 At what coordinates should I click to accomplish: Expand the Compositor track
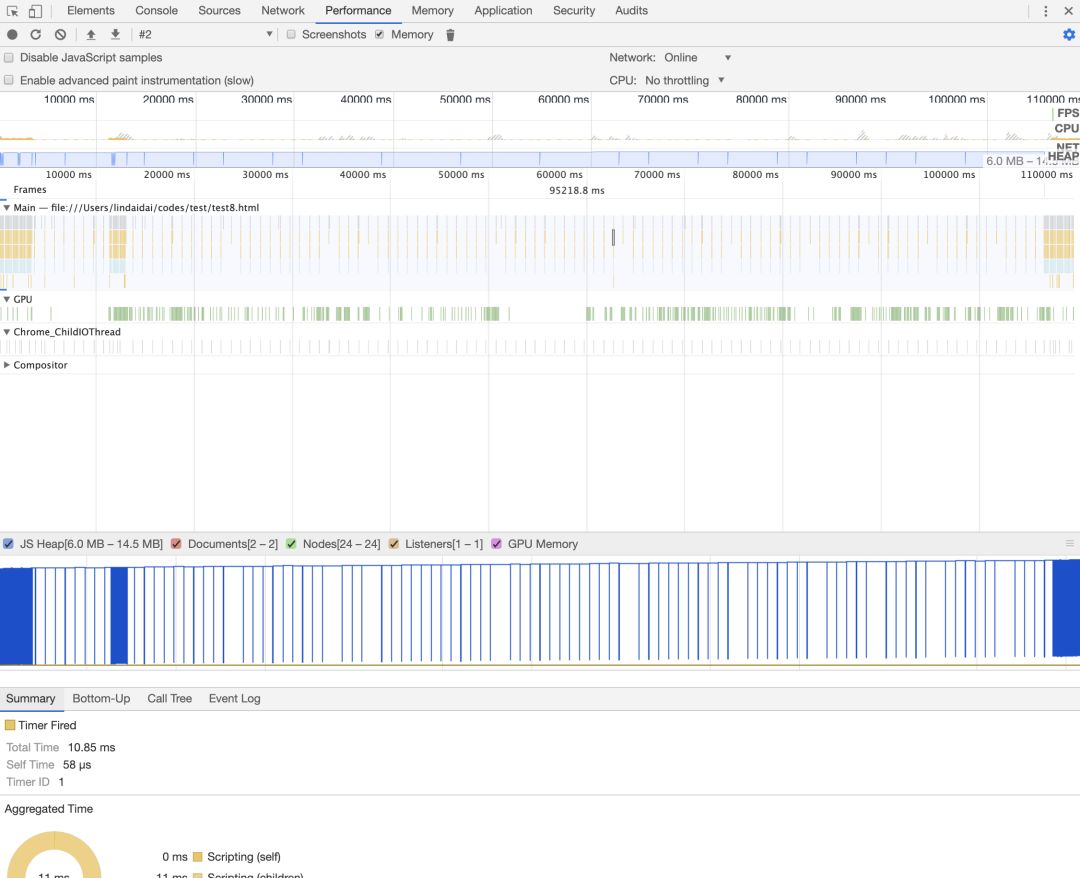(x=7, y=365)
